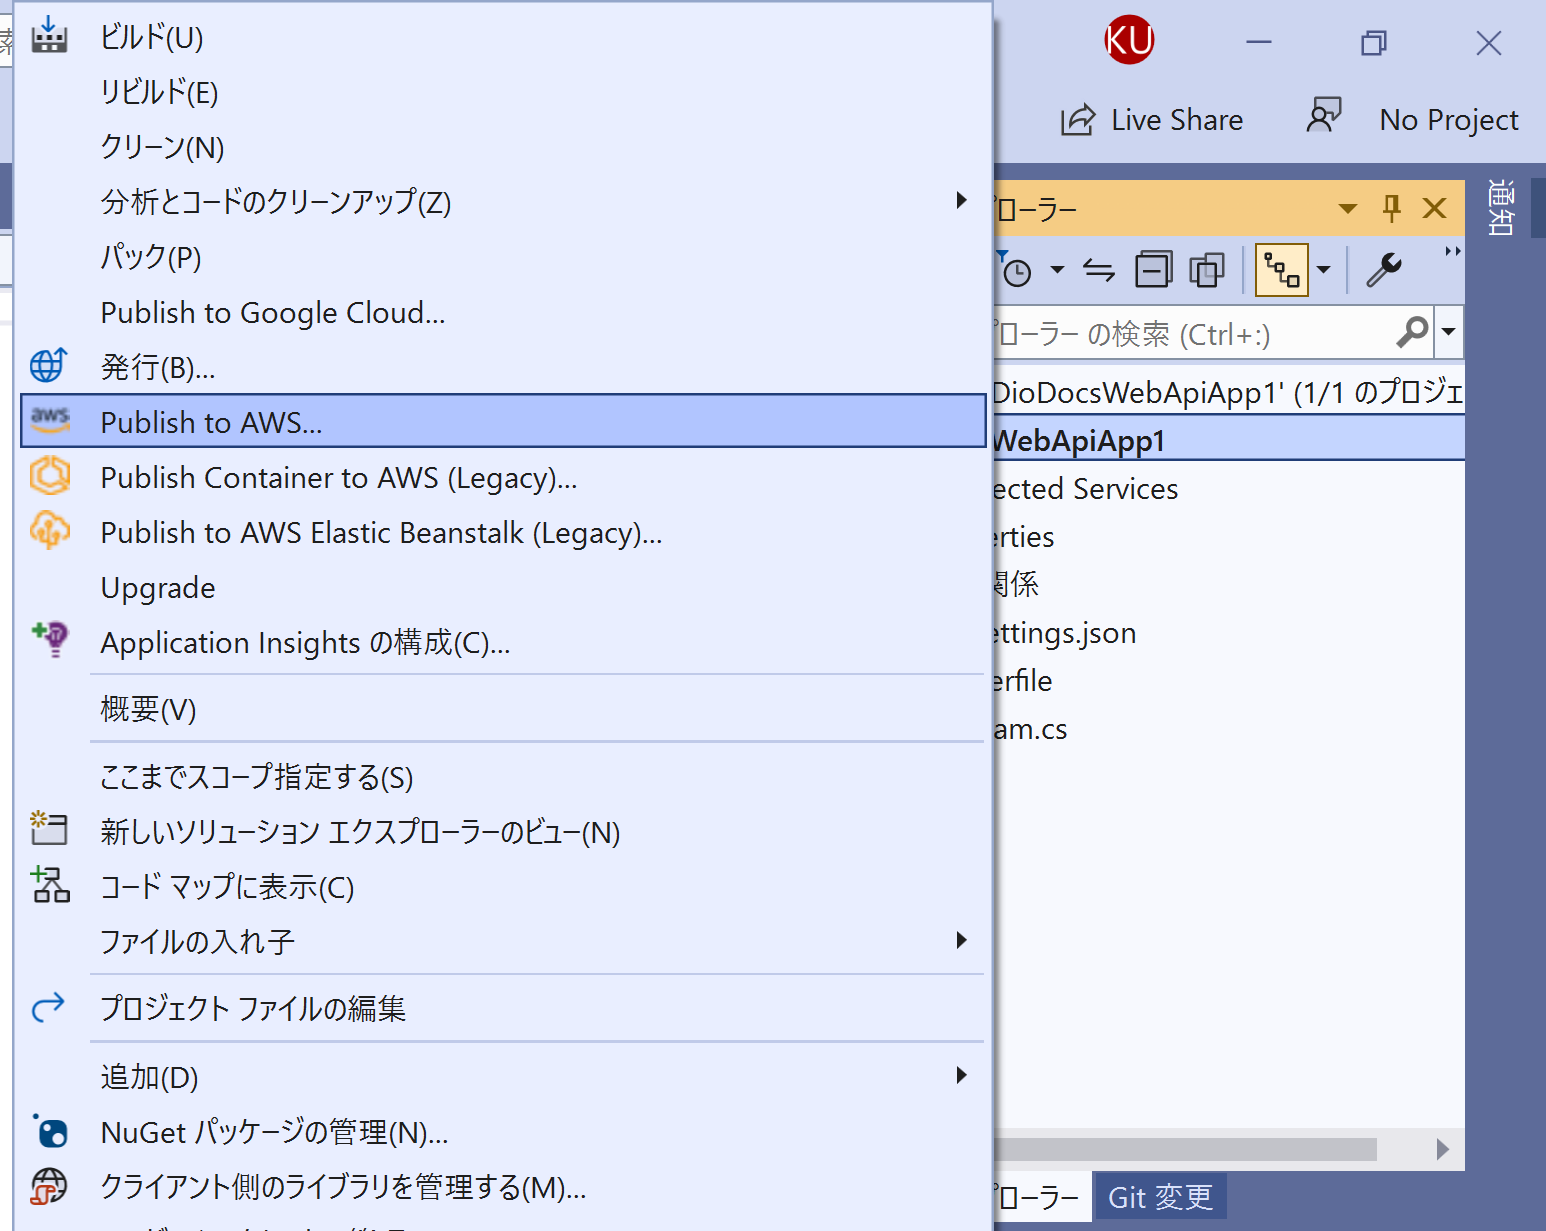The image size is (1546, 1231).
Task: Click the show all files icon
Action: pos(1207,270)
